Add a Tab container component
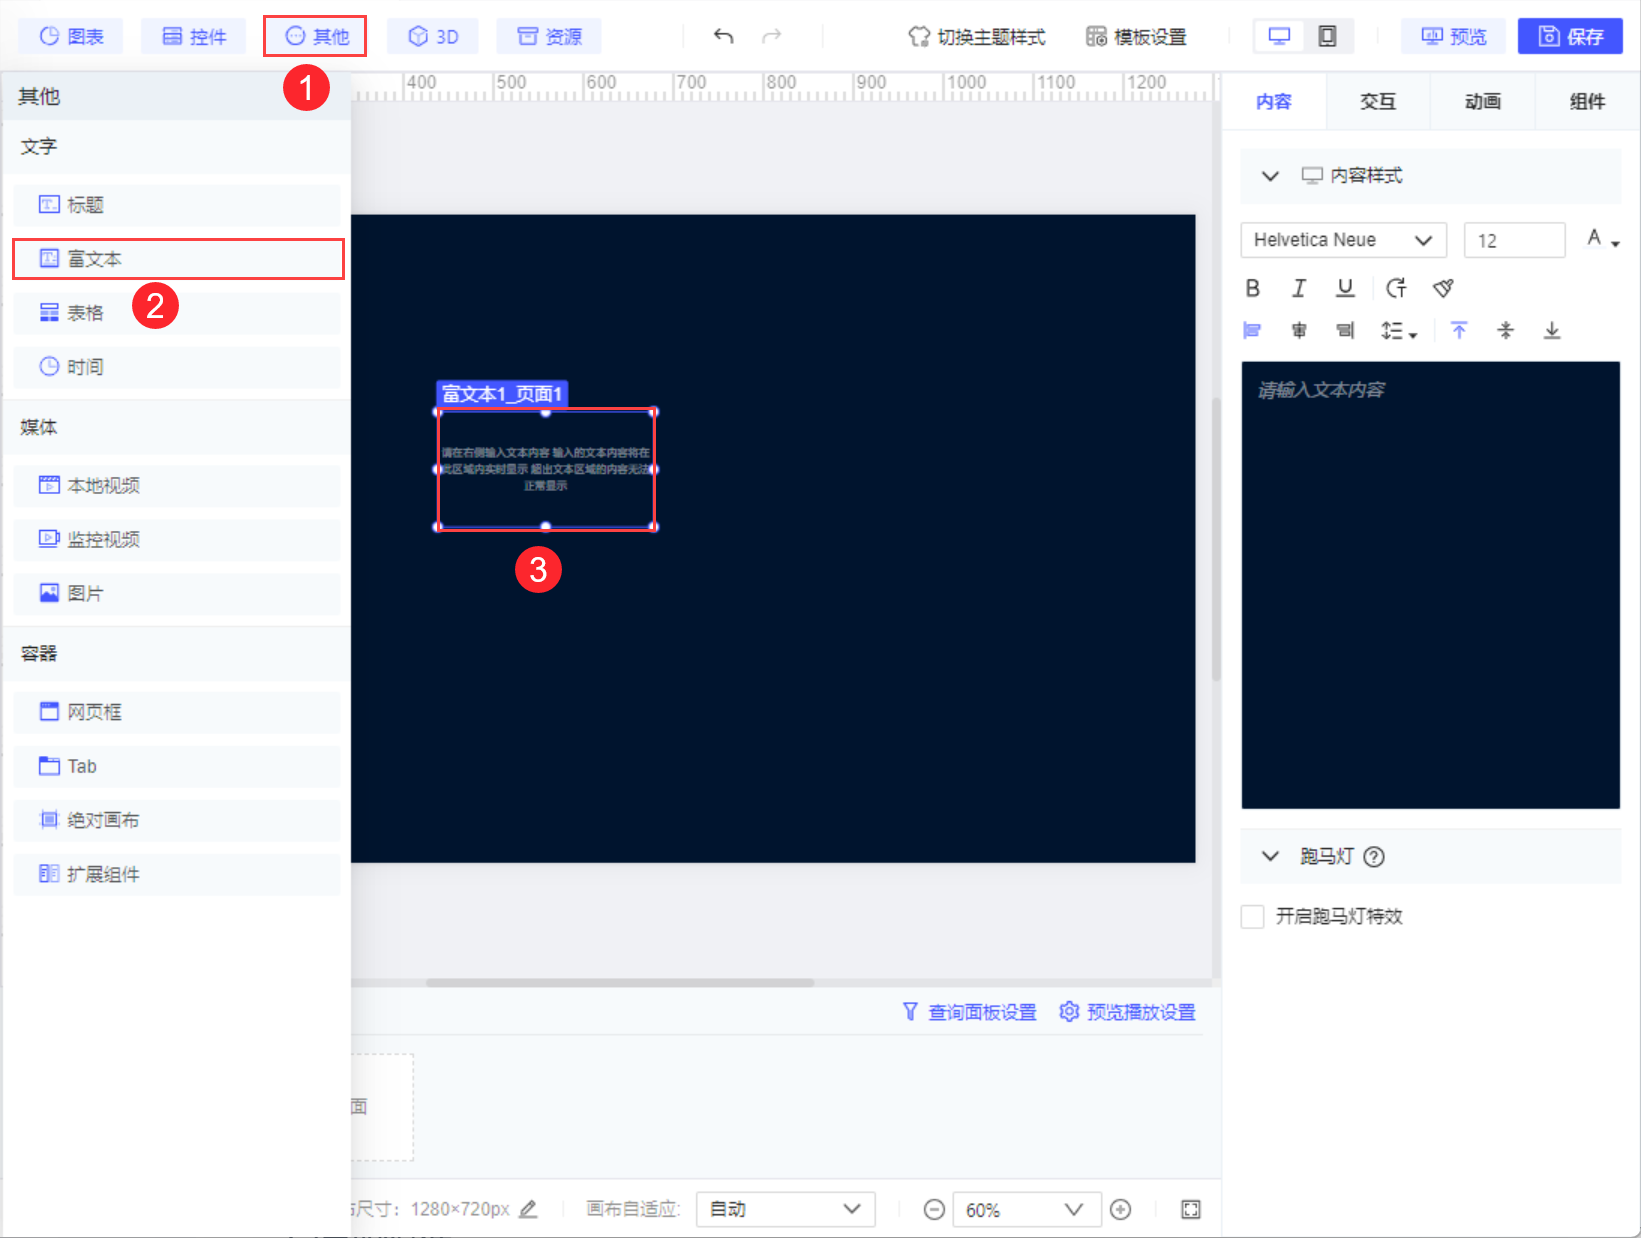Screen dimensions: 1641x1238 (x=177, y=767)
